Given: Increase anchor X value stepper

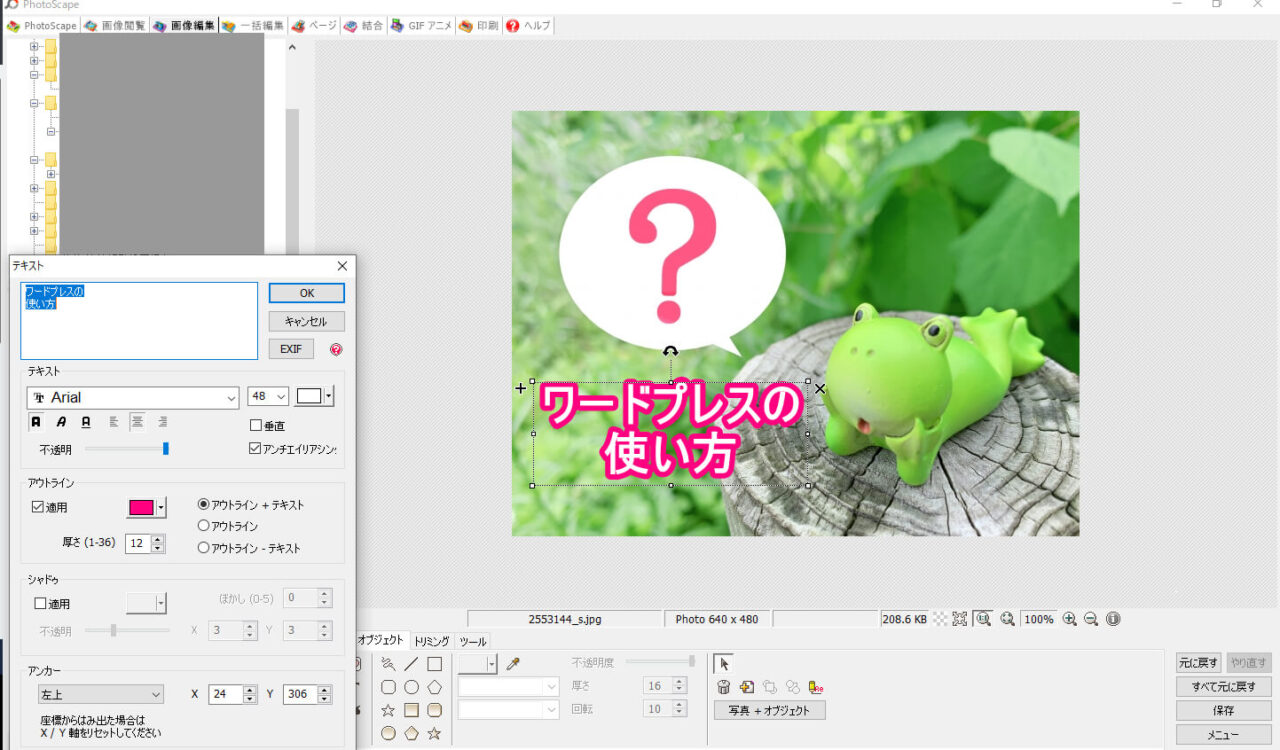Looking at the screenshot, I should 250,689.
